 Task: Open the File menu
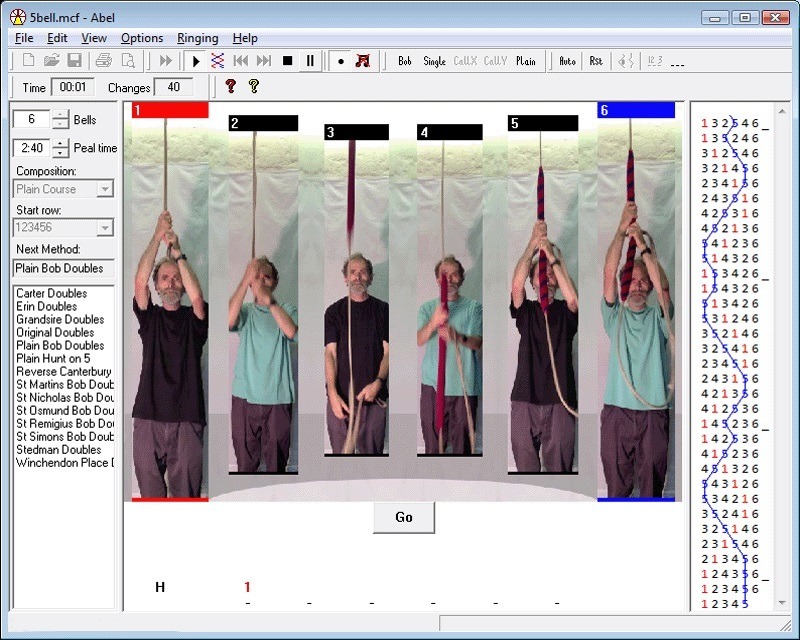(24, 38)
